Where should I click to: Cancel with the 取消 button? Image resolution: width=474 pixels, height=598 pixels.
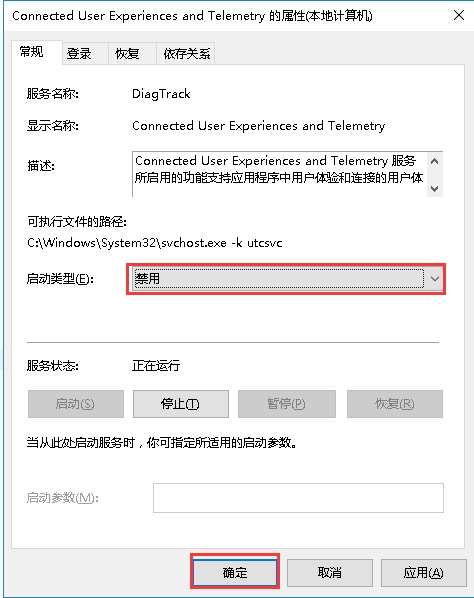point(329,572)
